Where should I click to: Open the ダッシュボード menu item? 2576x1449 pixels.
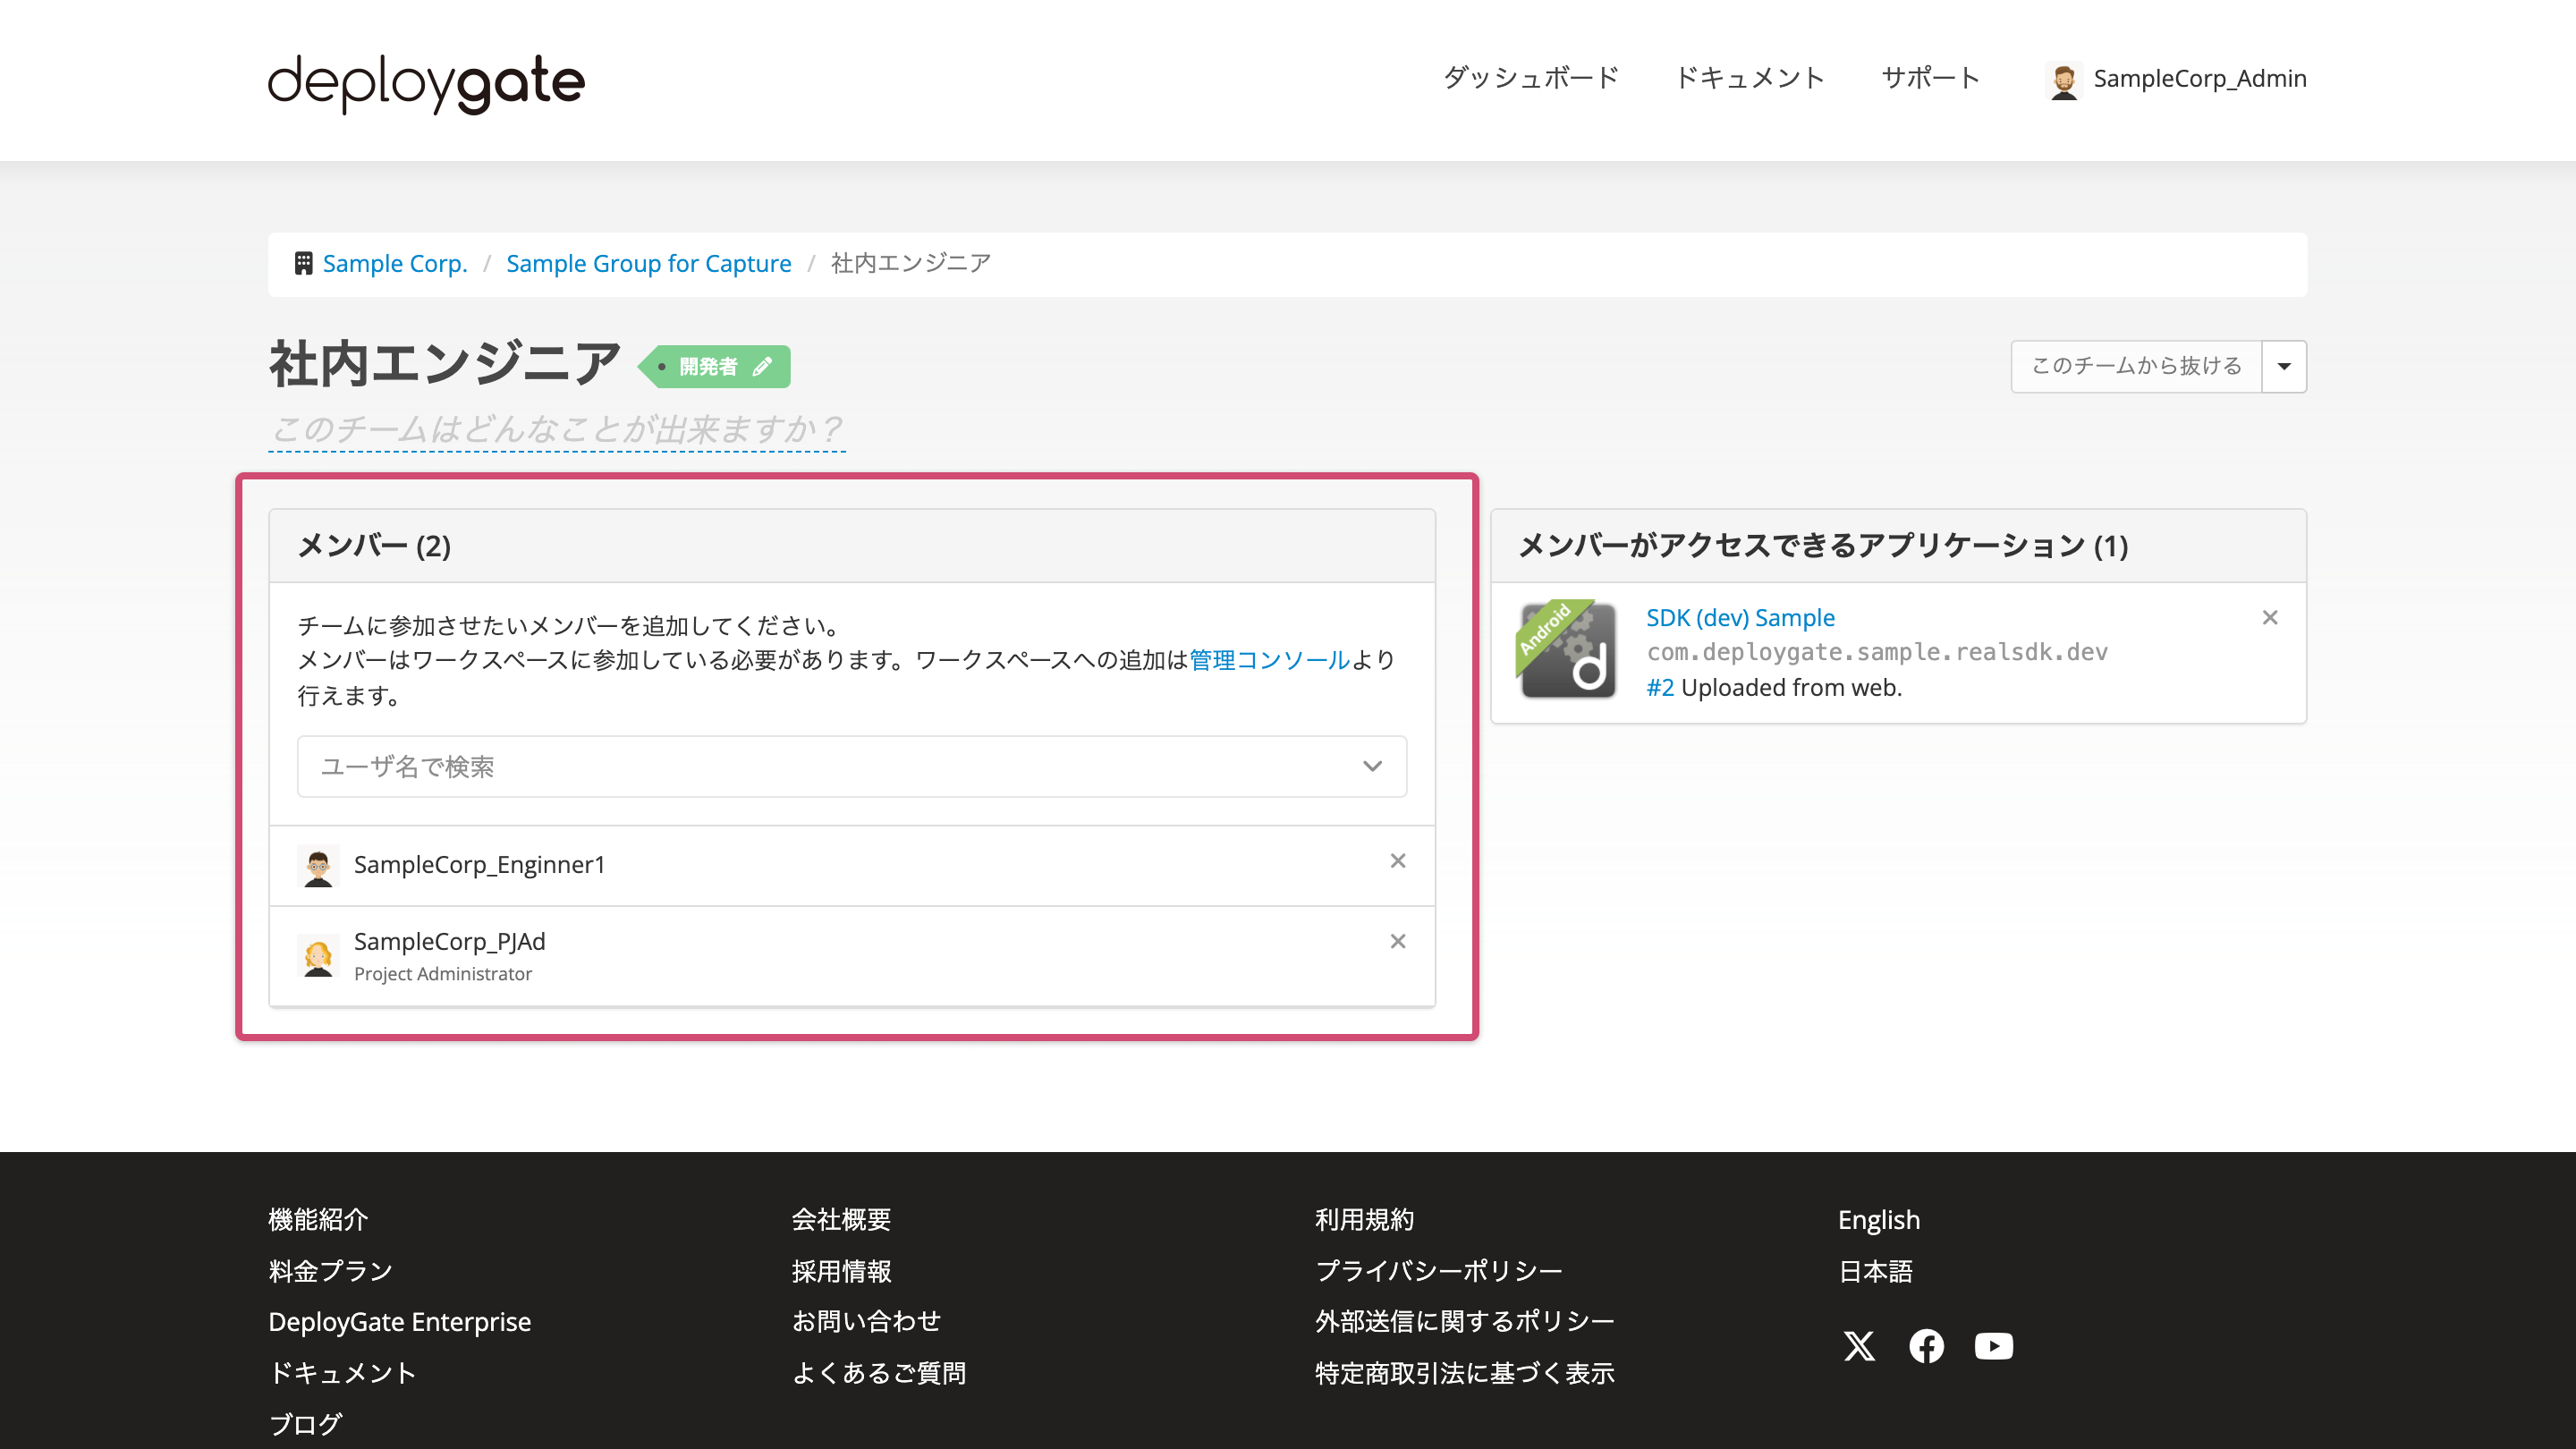[1530, 78]
